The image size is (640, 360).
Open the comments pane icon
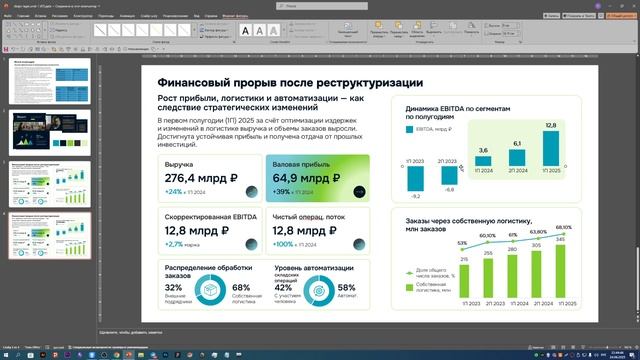[601, 16]
